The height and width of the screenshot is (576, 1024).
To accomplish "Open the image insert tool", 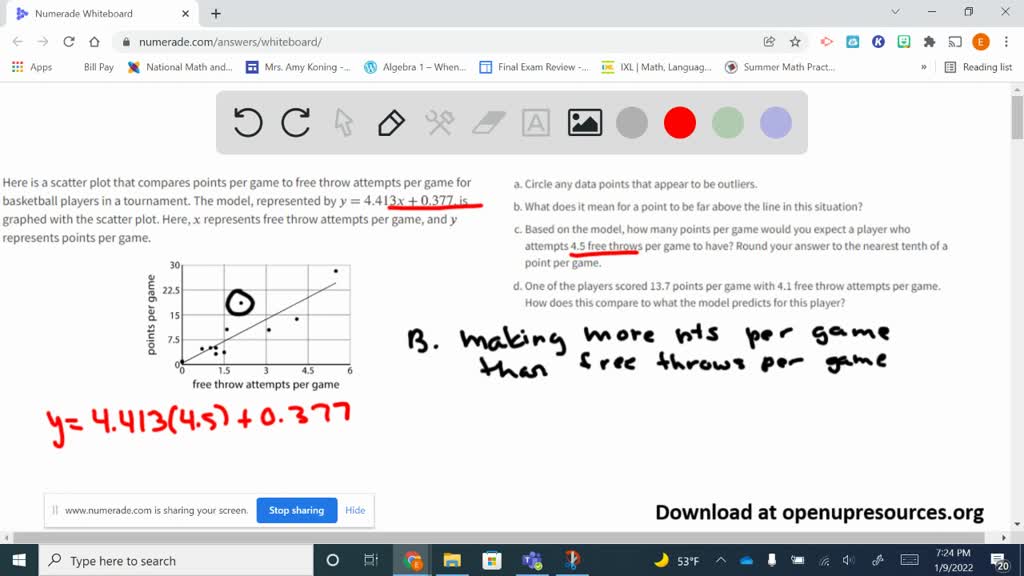I will (585, 121).
